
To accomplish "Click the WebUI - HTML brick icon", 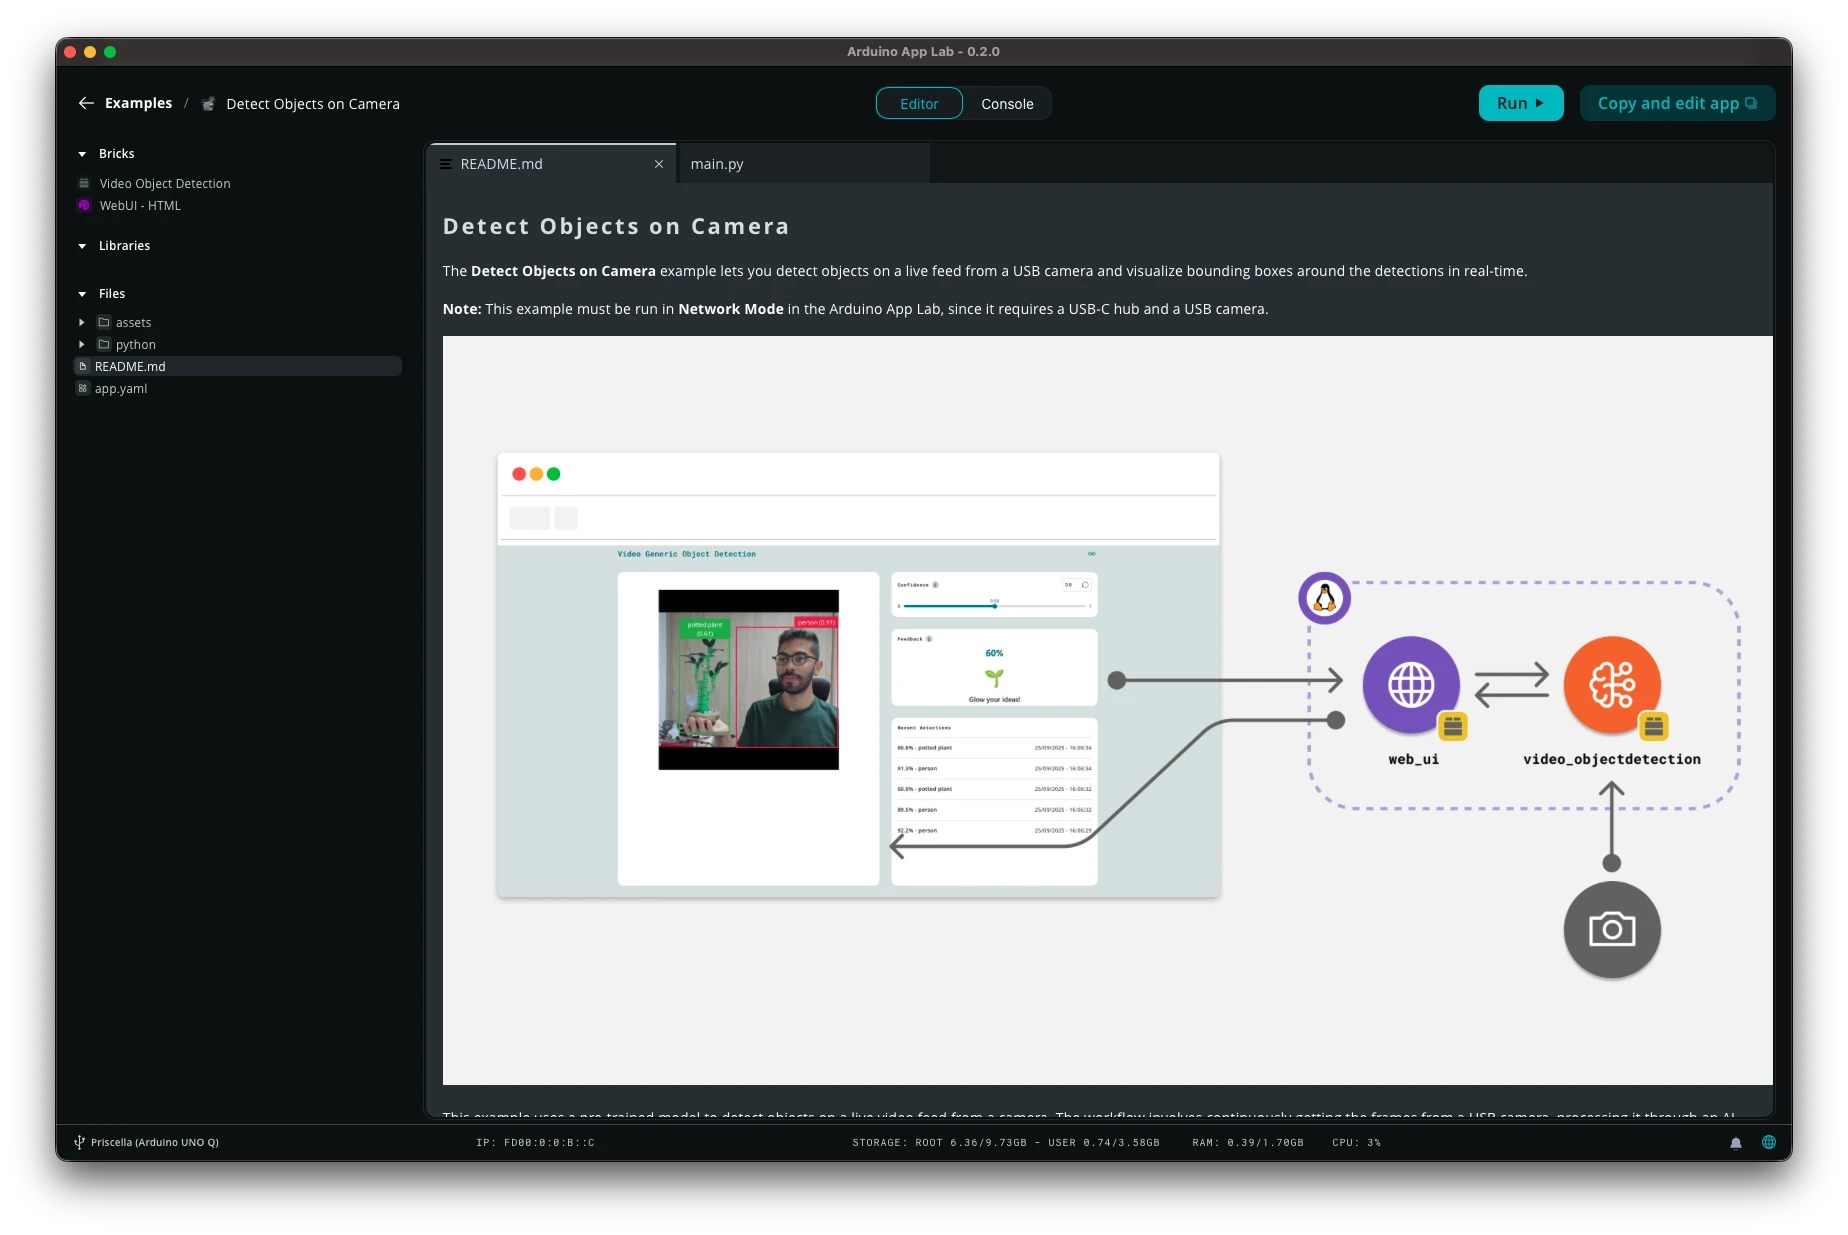I will pyautogui.click(x=84, y=206).
